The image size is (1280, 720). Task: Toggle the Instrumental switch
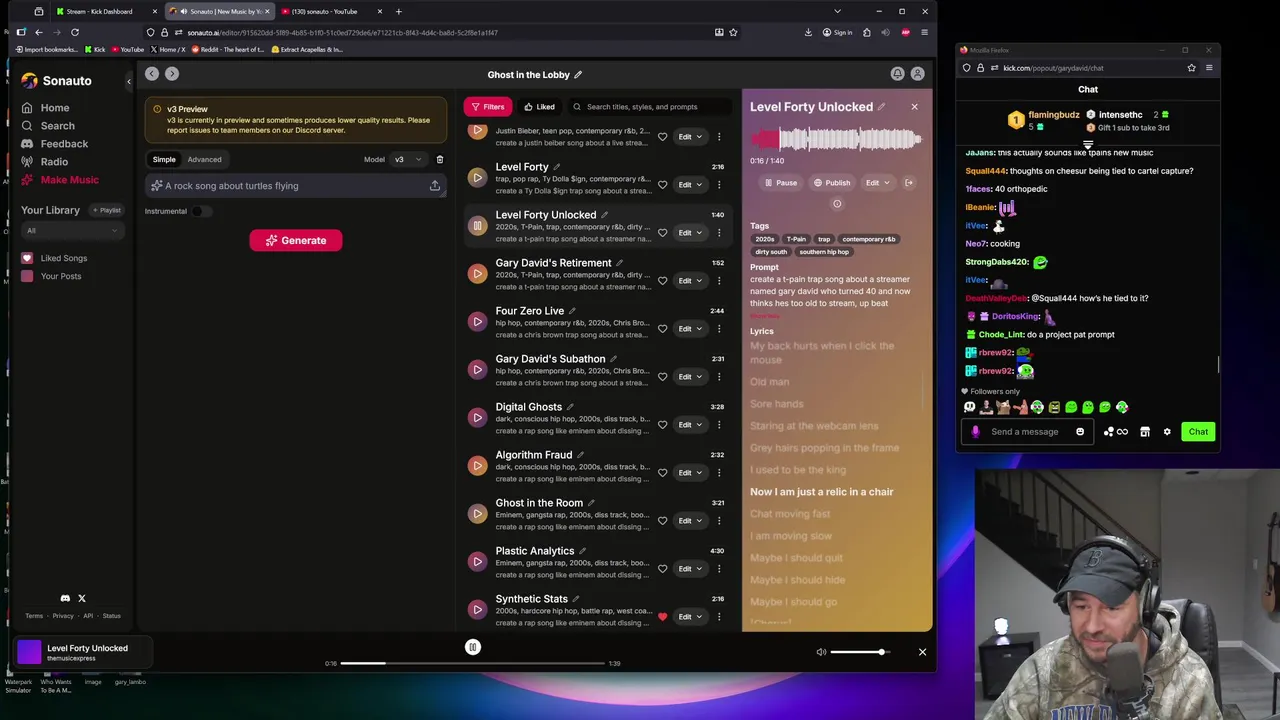[202, 211]
